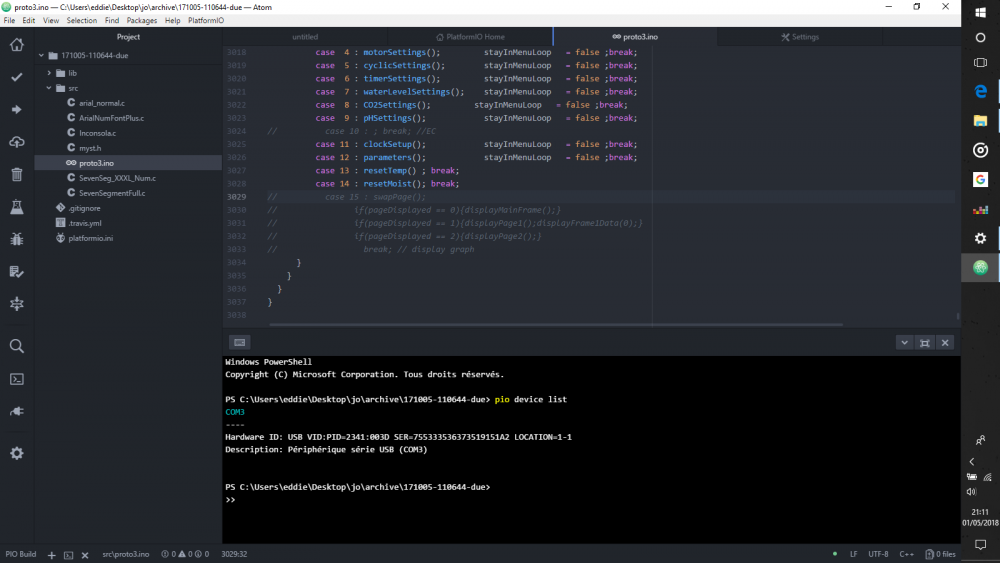1000x563 pixels.
Task: Open Windows Start button
Action: 980,13
